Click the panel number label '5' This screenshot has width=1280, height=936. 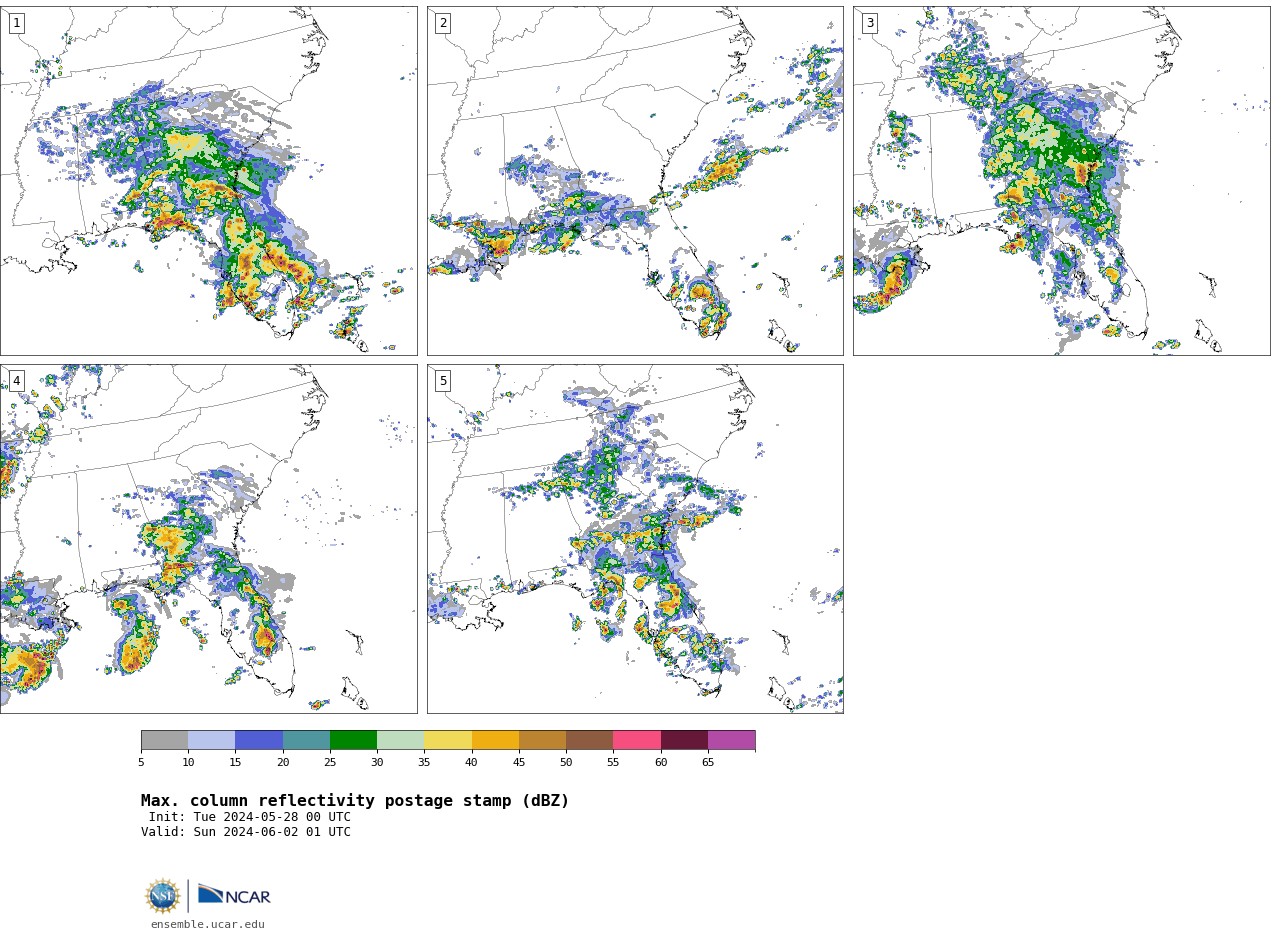[x=443, y=381]
